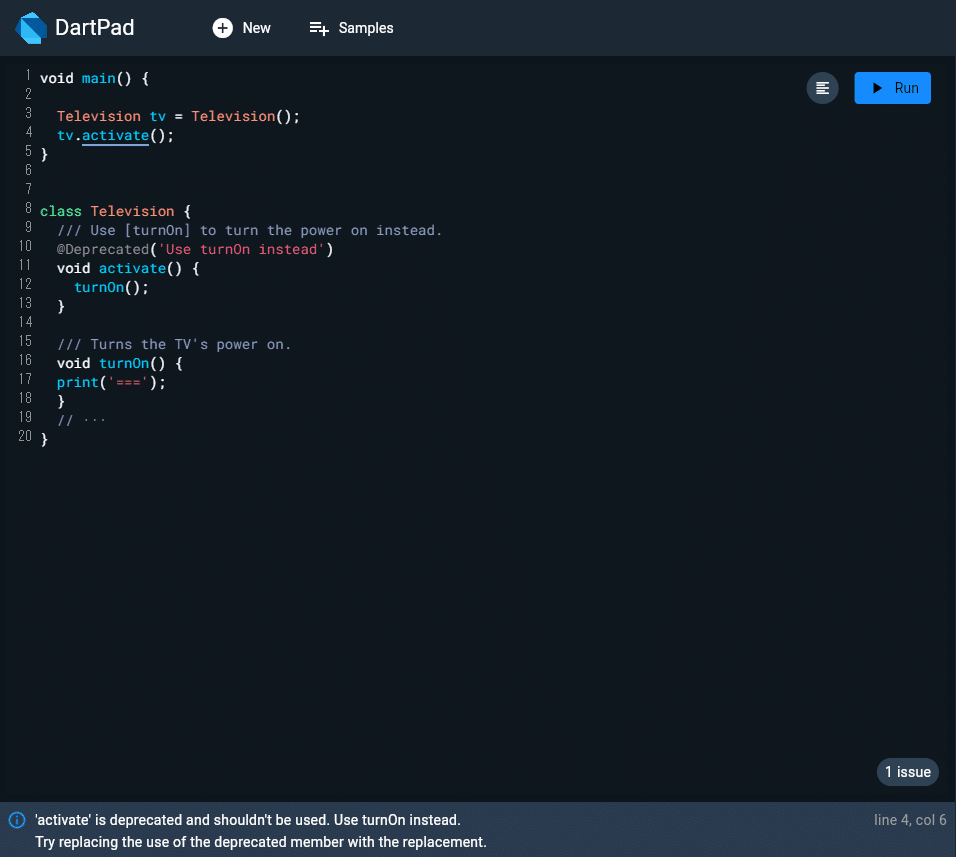Image resolution: width=956 pixels, height=857 pixels.
Task: Click print('===') statement
Action: (111, 382)
